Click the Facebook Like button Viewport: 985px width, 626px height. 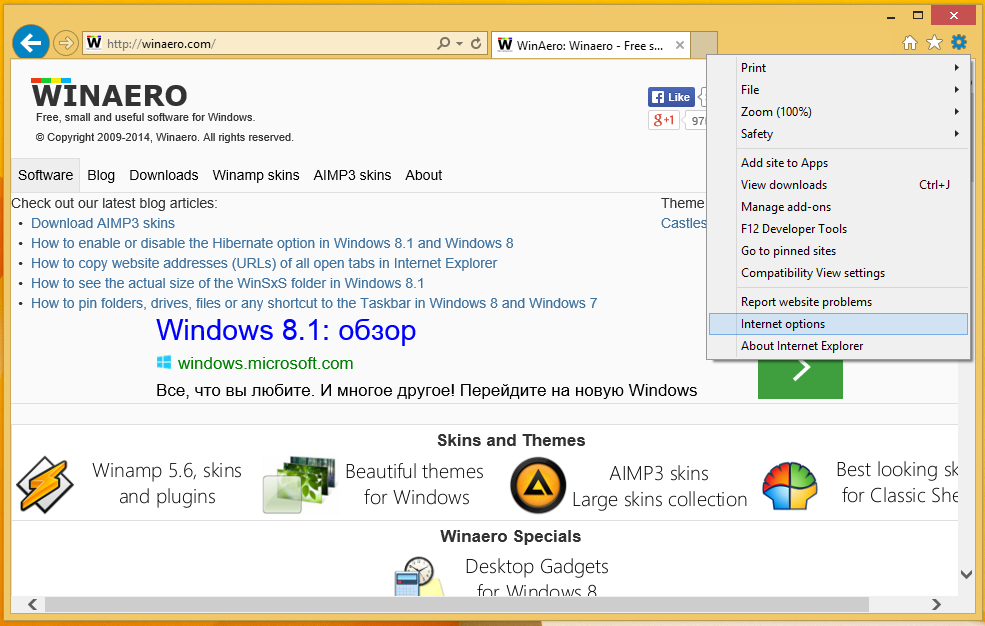pyautogui.click(x=671, y=97)
